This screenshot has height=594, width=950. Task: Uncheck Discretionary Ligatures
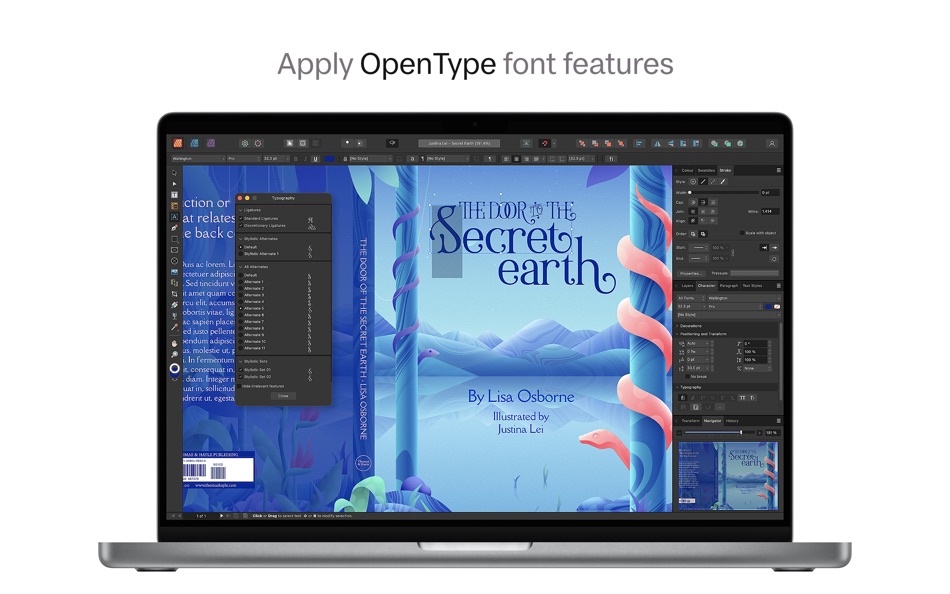pyautogui.click(x=241, y=225)
